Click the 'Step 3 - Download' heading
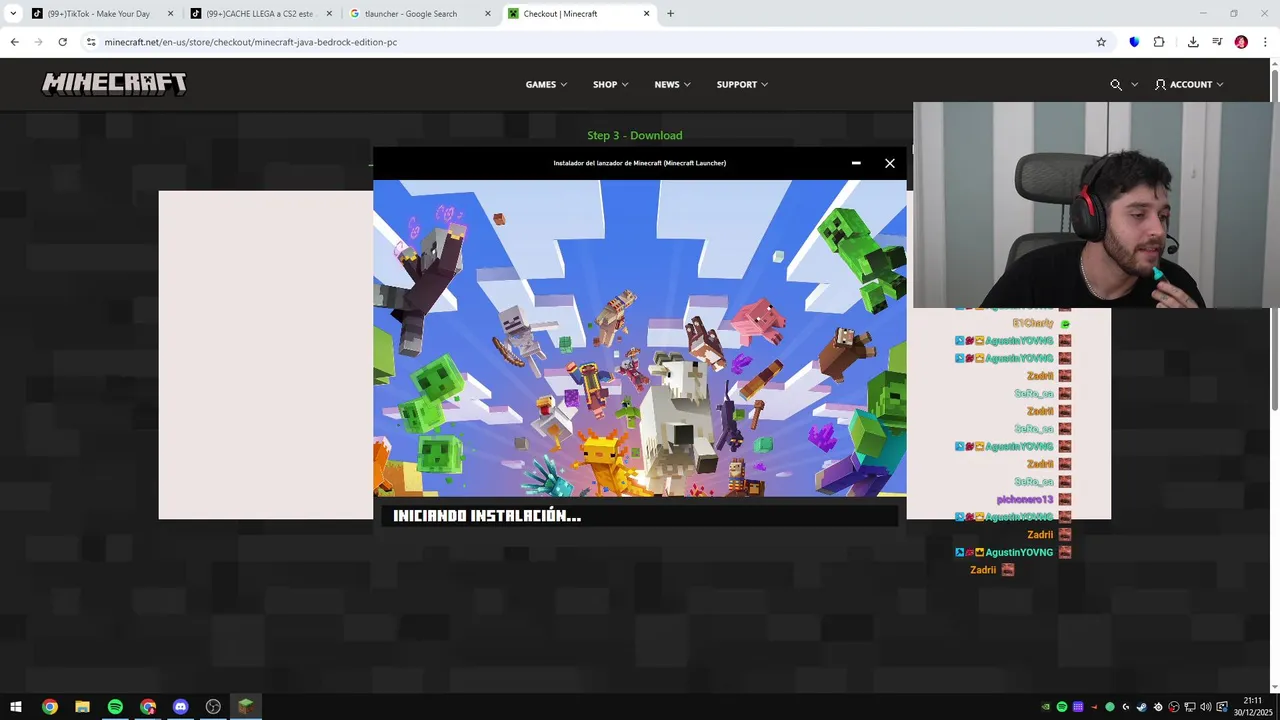Image resolution: width=1280 pixels, height=720 pixels. [x=635, y=136]
